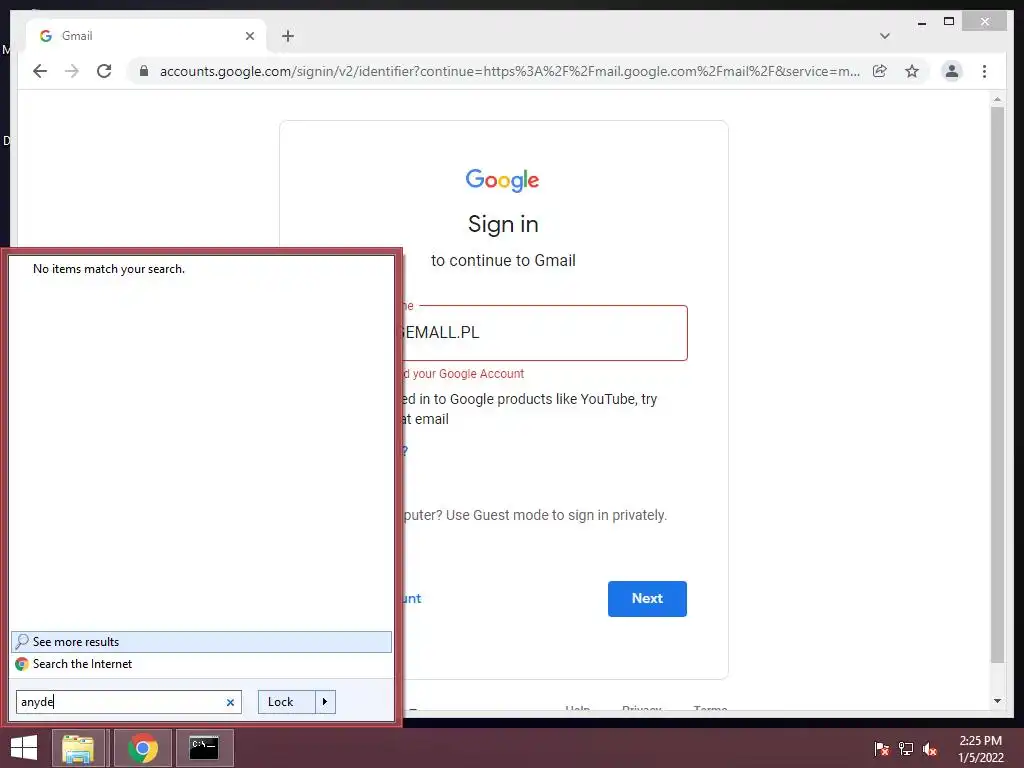Screen dimensions: 1024x768
Task: Reload the Gmail sign-in page
Action: tap(104, 71)
